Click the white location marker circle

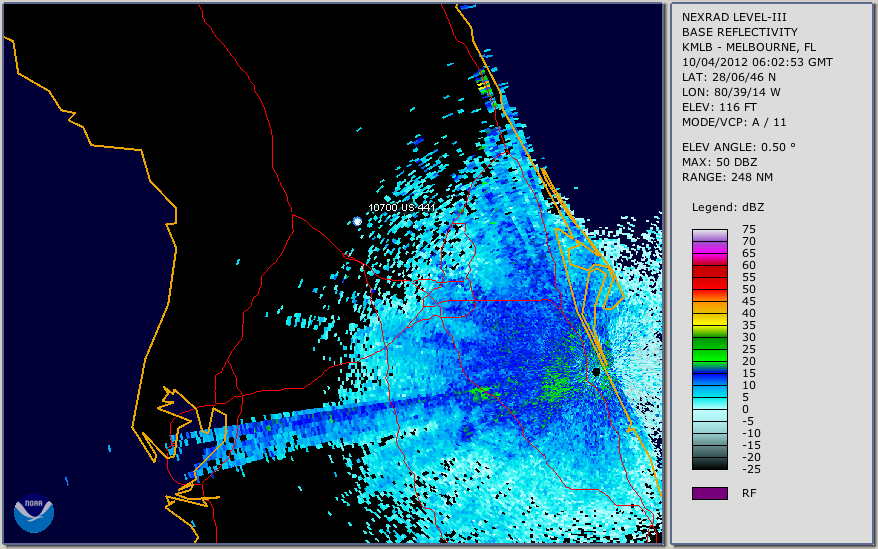(357, 221)
